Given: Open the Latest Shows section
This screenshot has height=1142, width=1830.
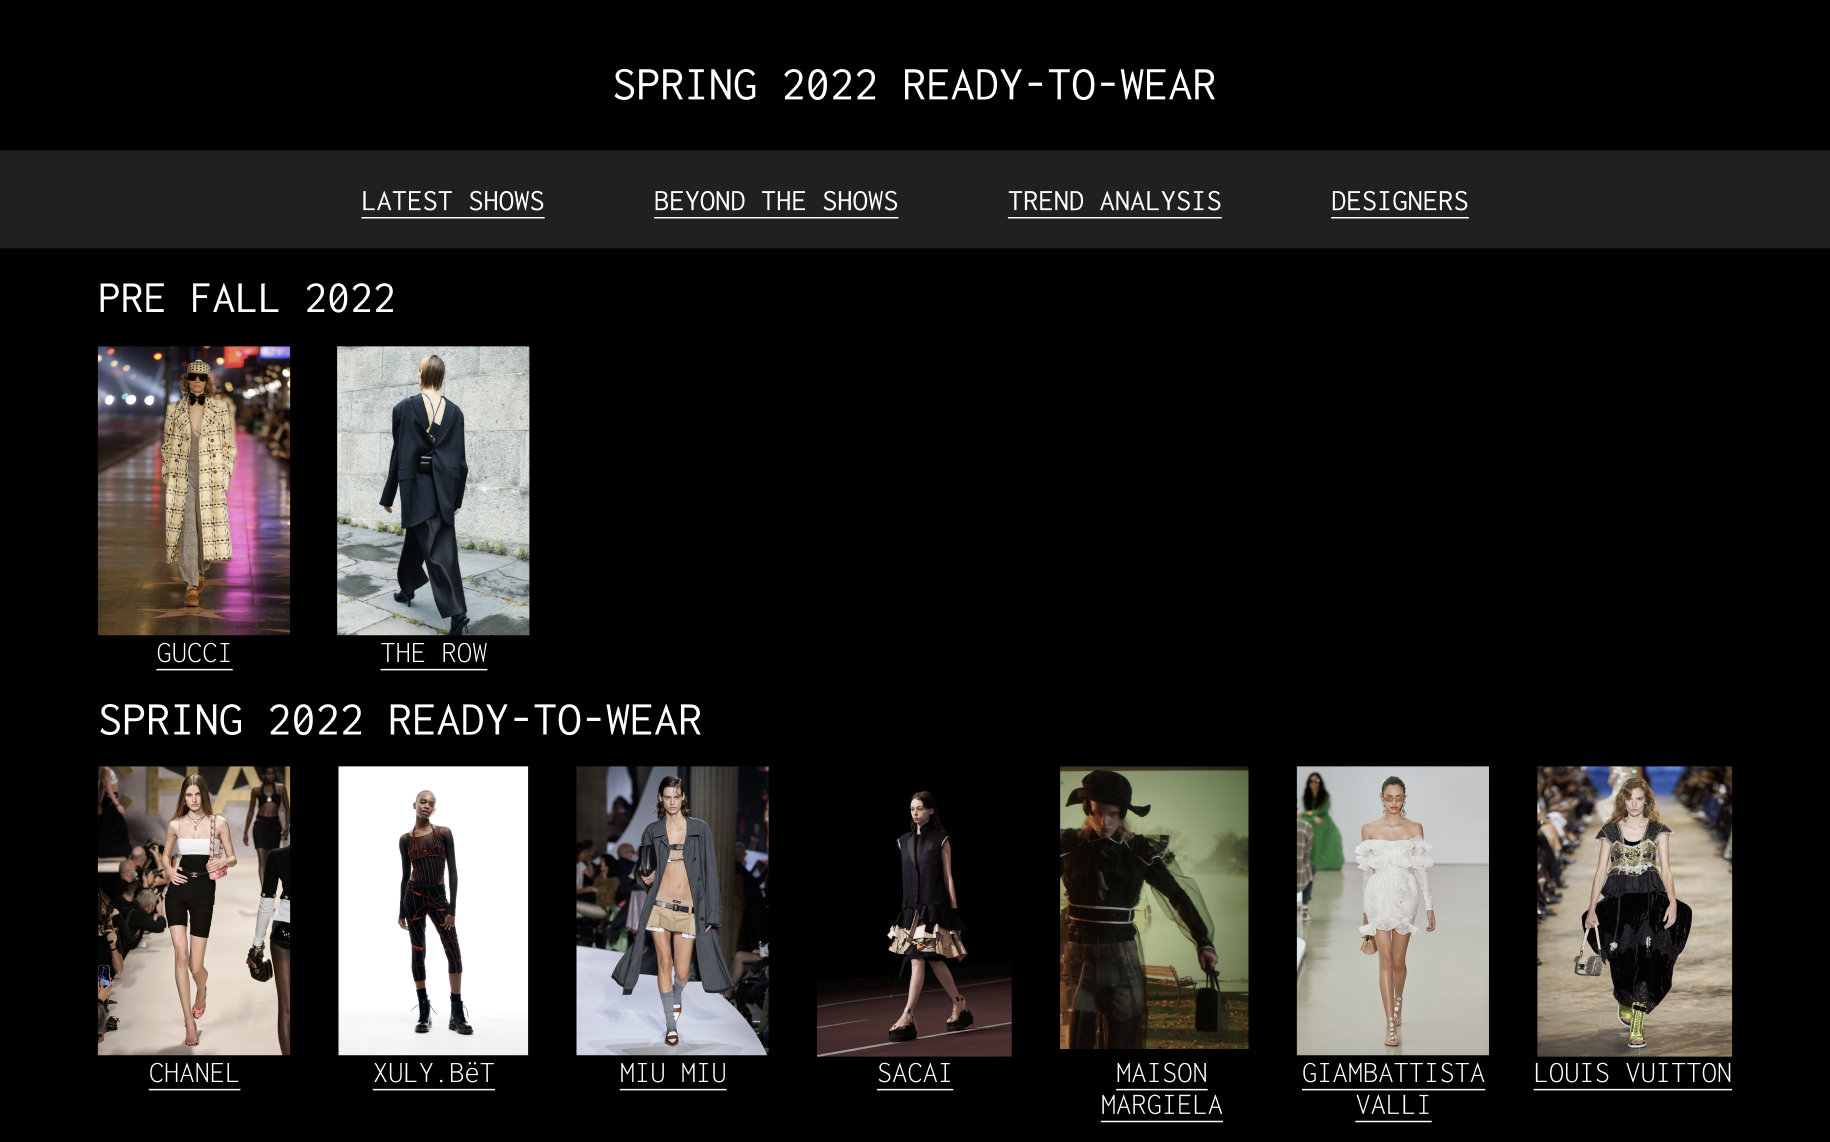Looking at the screenshot, I should coord(452,201).
